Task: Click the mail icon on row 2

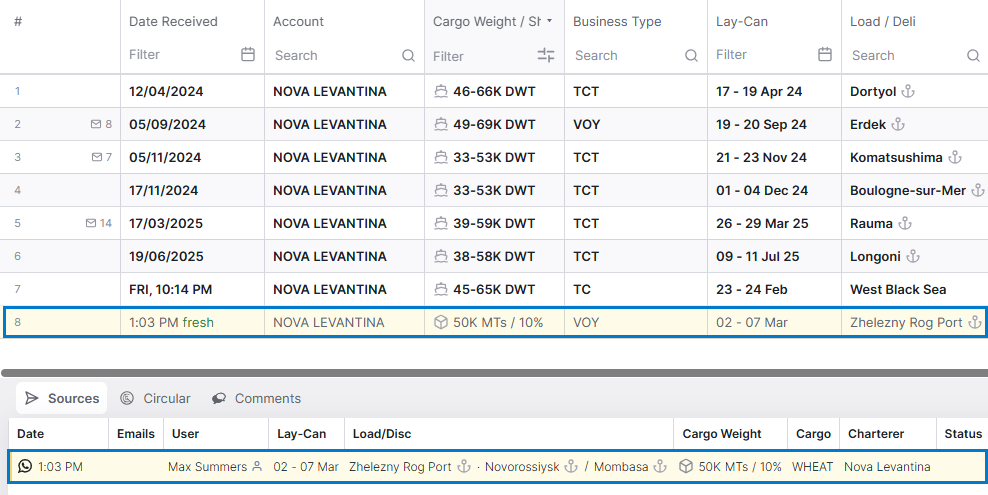Action: point(96,125)
